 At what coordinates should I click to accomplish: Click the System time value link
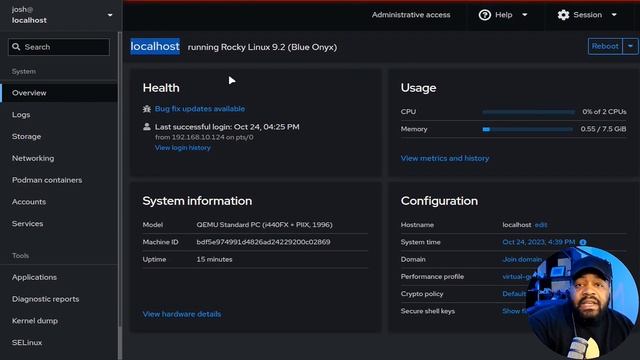(538, 242)
